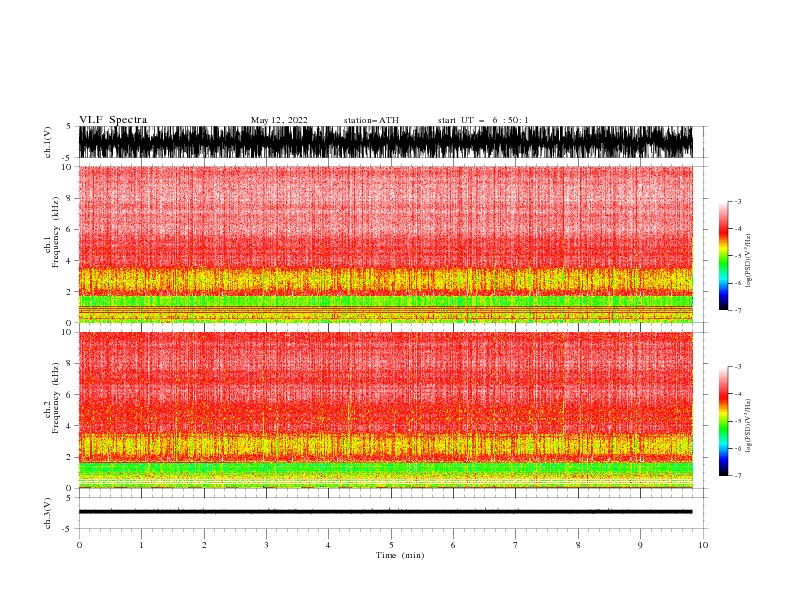Click time axis tick label '2'

pos(204,545)
